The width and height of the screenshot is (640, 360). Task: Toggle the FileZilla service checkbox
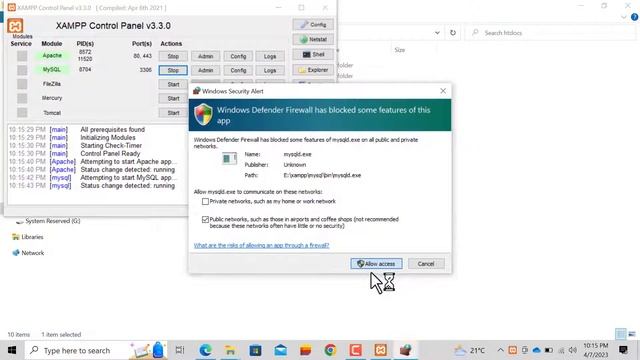[x=22, y=84]
